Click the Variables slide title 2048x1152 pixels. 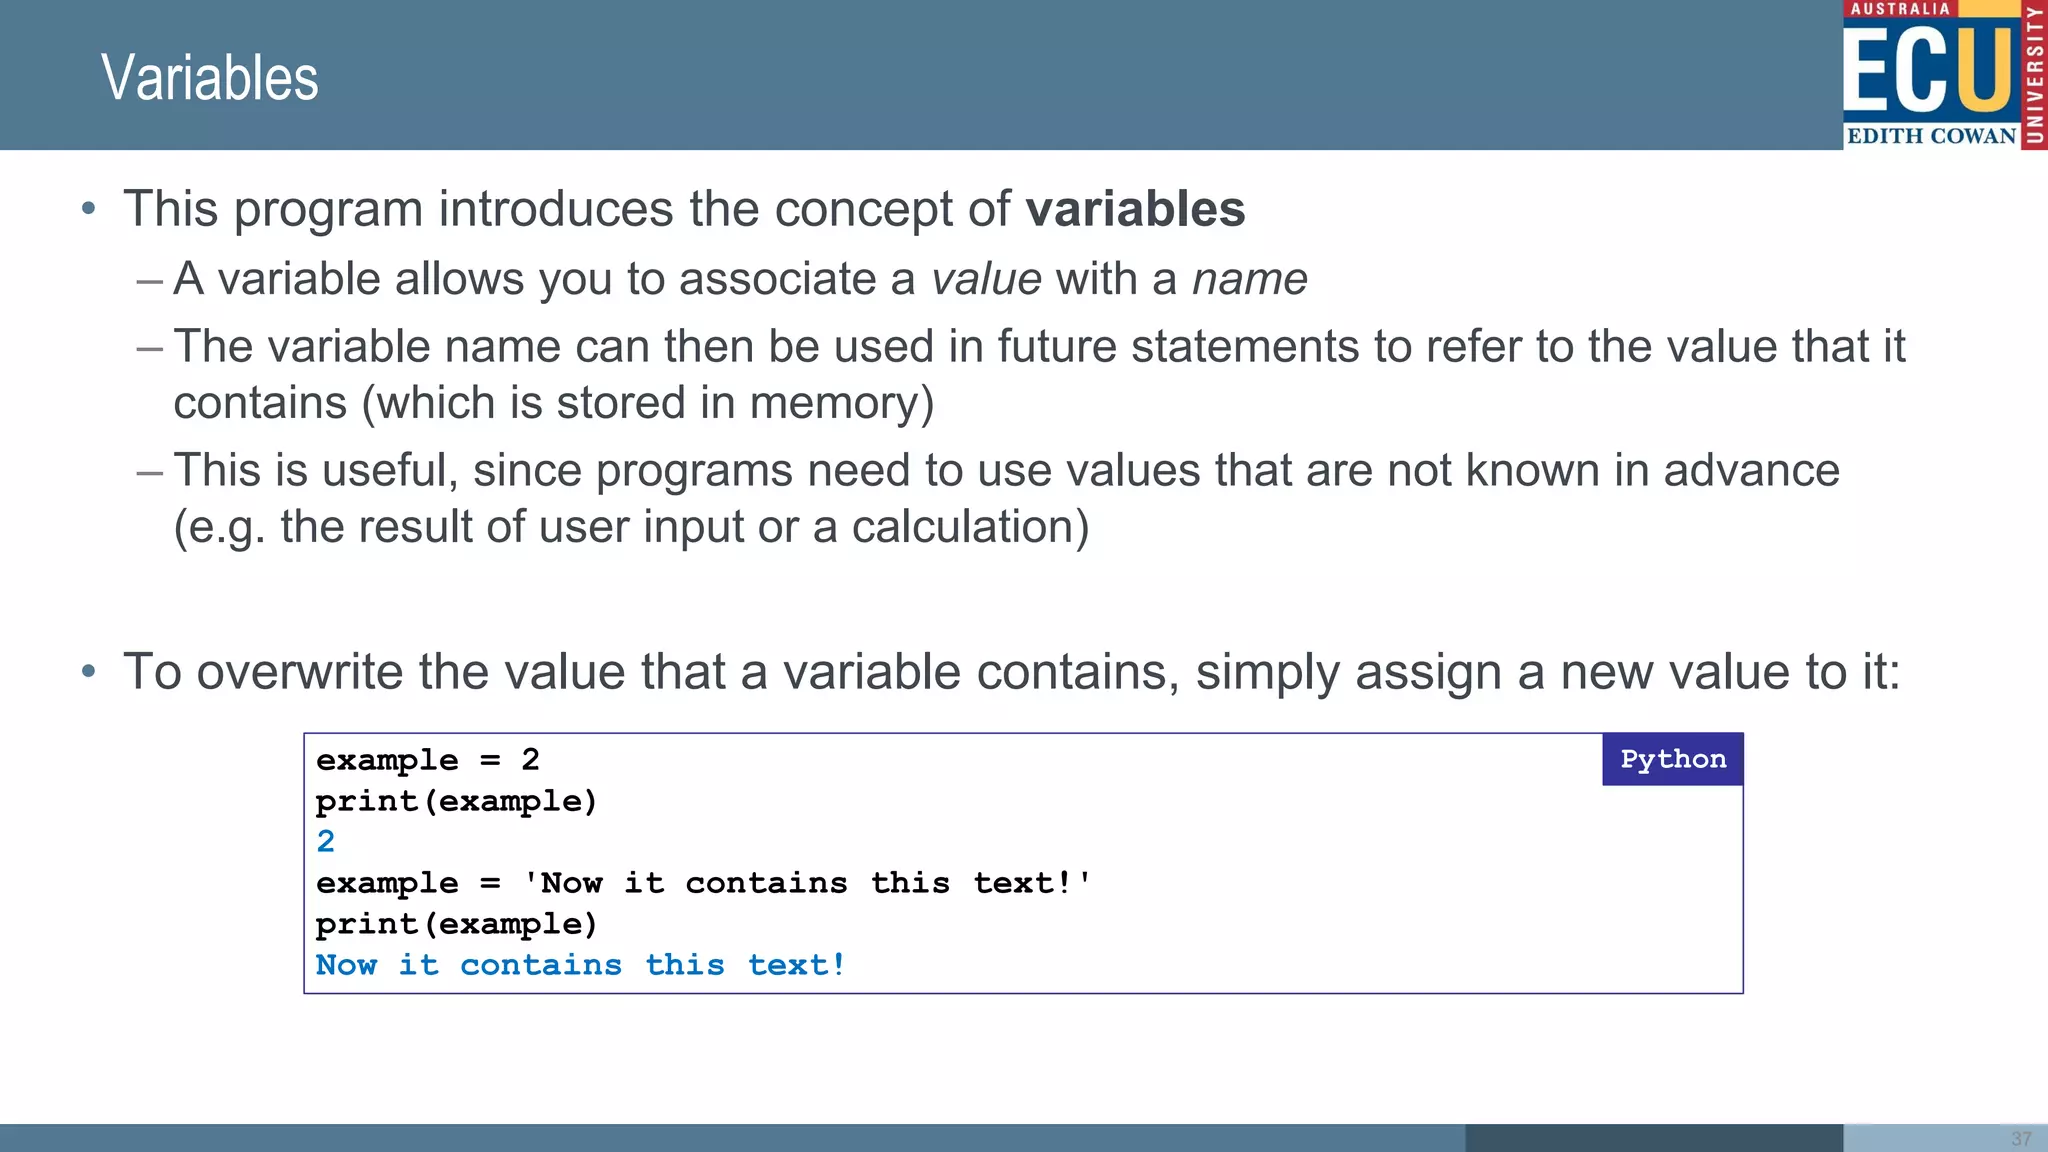click(210, 78)
